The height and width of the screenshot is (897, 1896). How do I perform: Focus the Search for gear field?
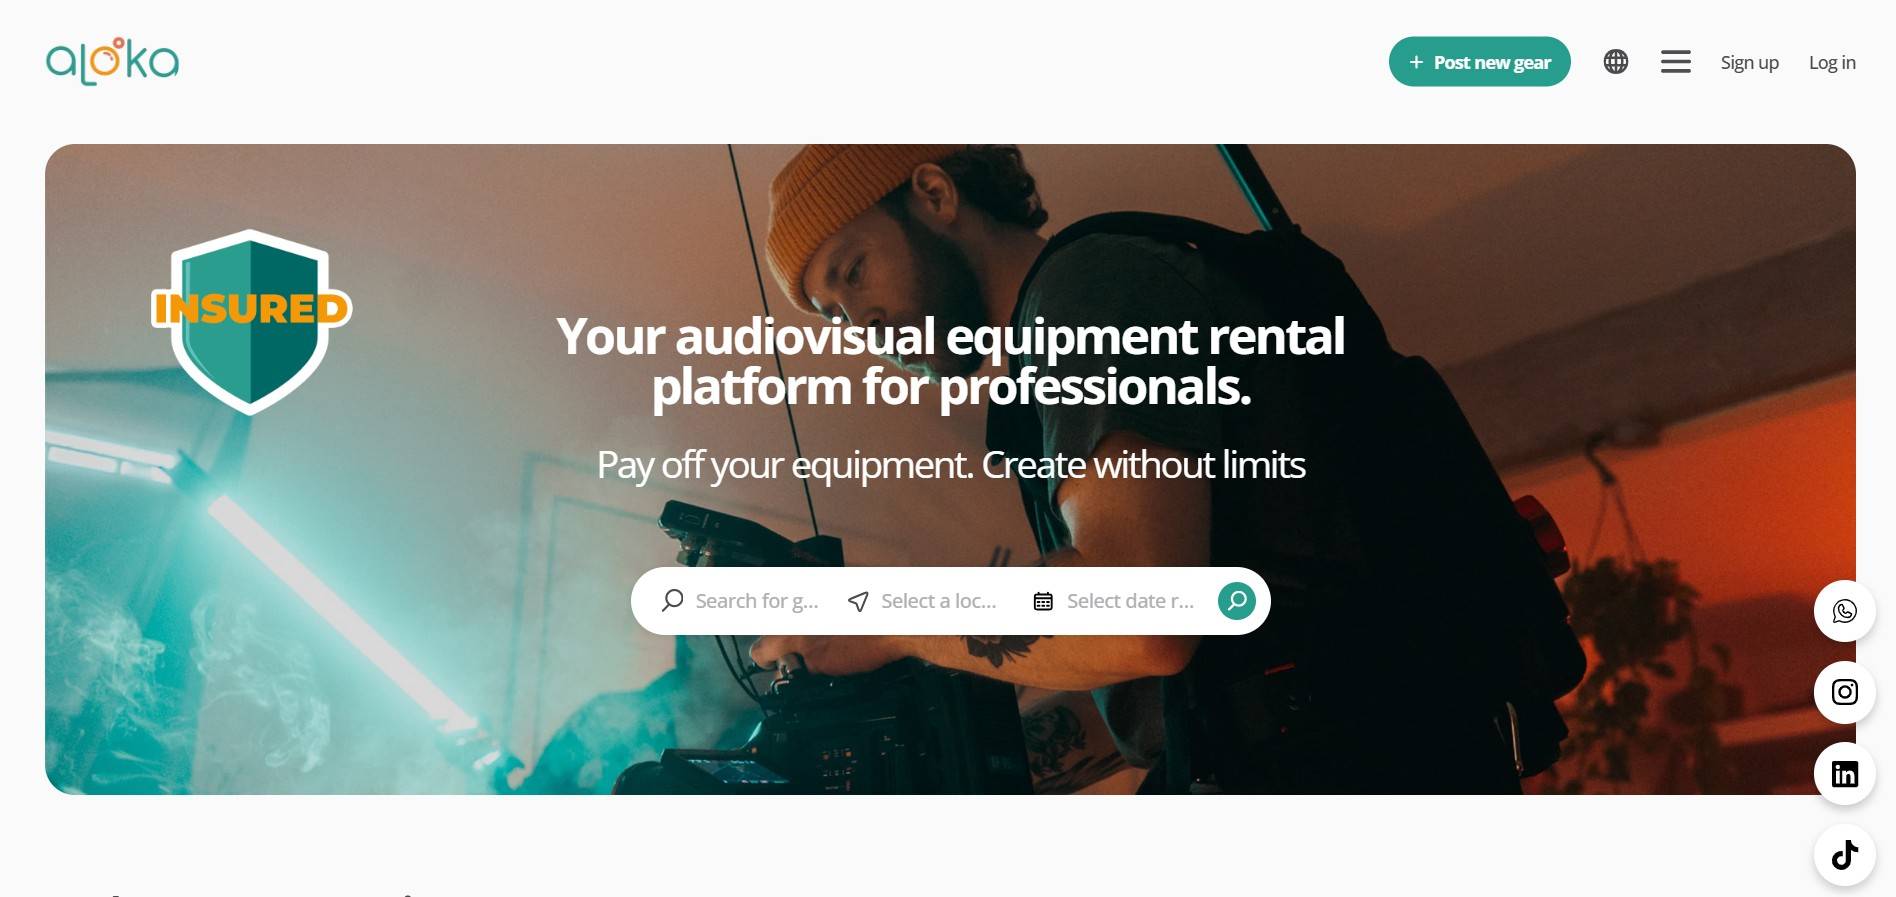741,601
